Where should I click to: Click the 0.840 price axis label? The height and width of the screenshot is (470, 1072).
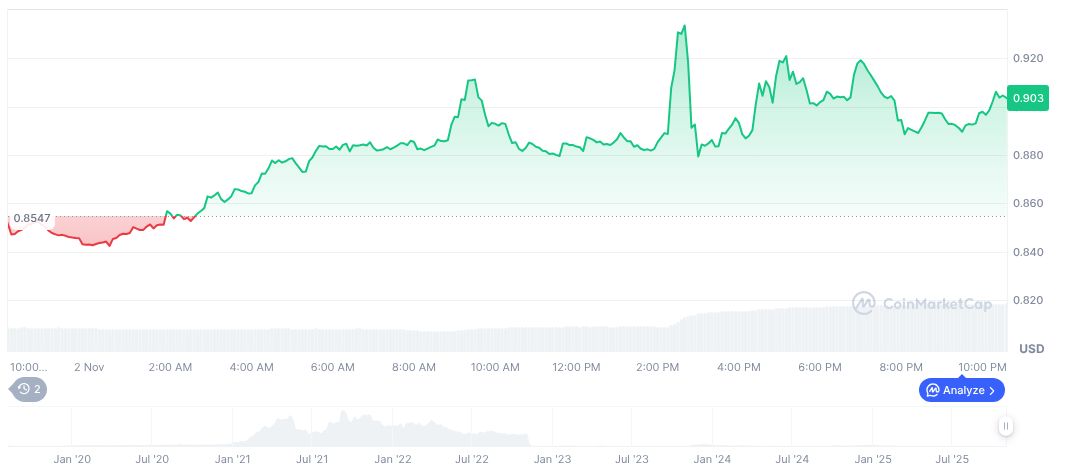point(1028,252)
